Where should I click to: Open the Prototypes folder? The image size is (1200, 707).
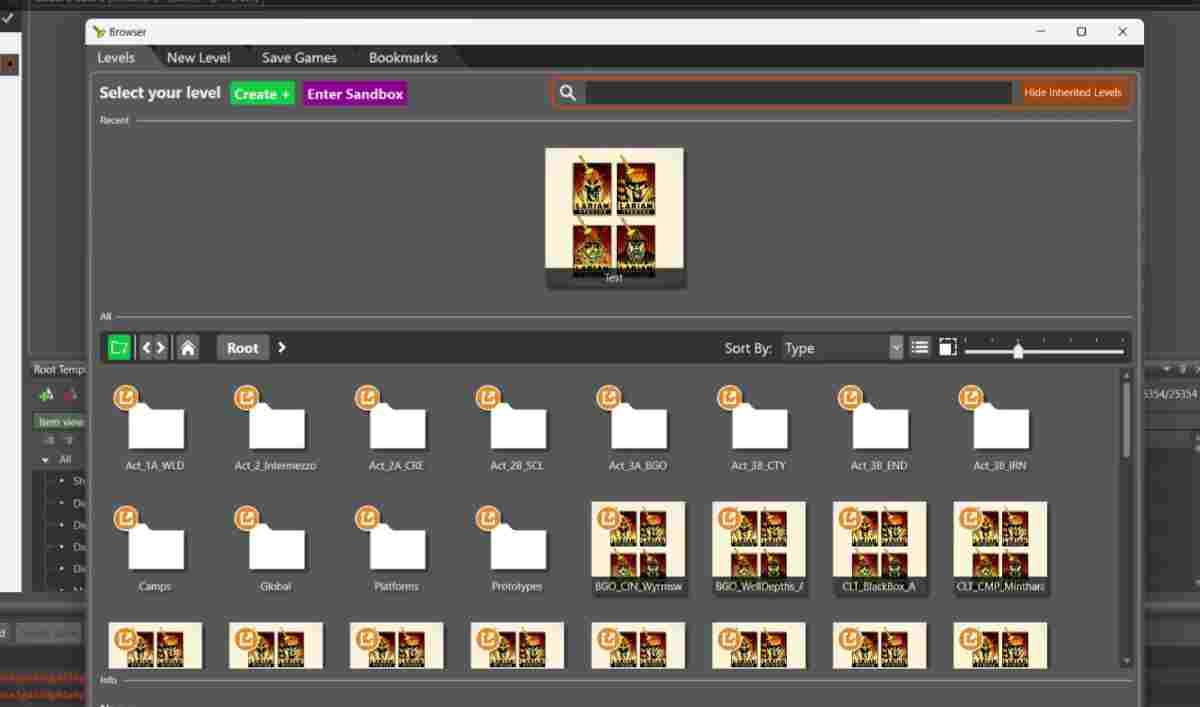coord(518,549)
